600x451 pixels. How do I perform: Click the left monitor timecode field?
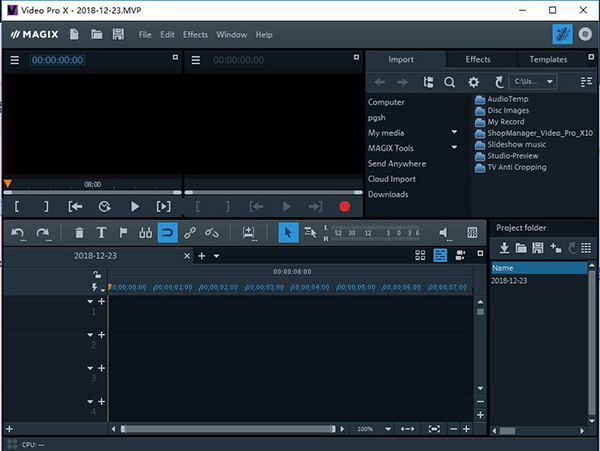[x=57, y=60]
